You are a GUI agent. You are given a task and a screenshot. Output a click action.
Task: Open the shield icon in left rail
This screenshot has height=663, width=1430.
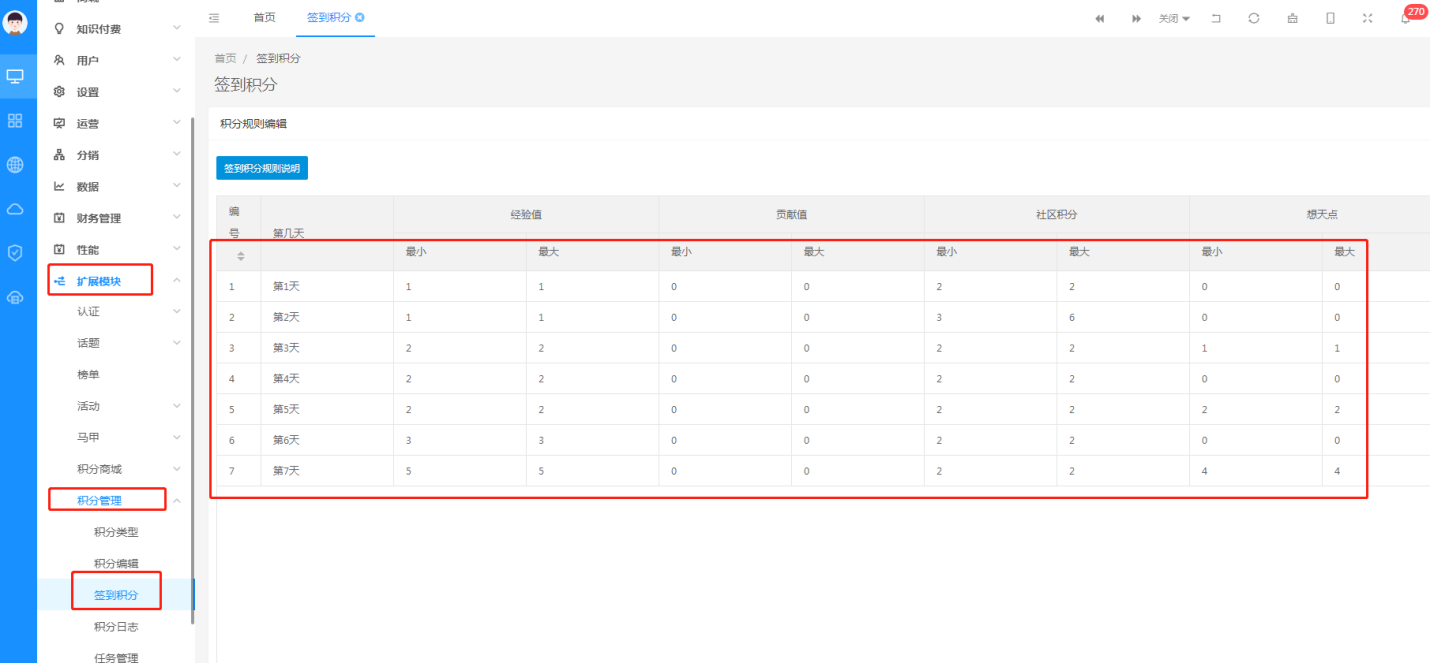coord(15,253)
